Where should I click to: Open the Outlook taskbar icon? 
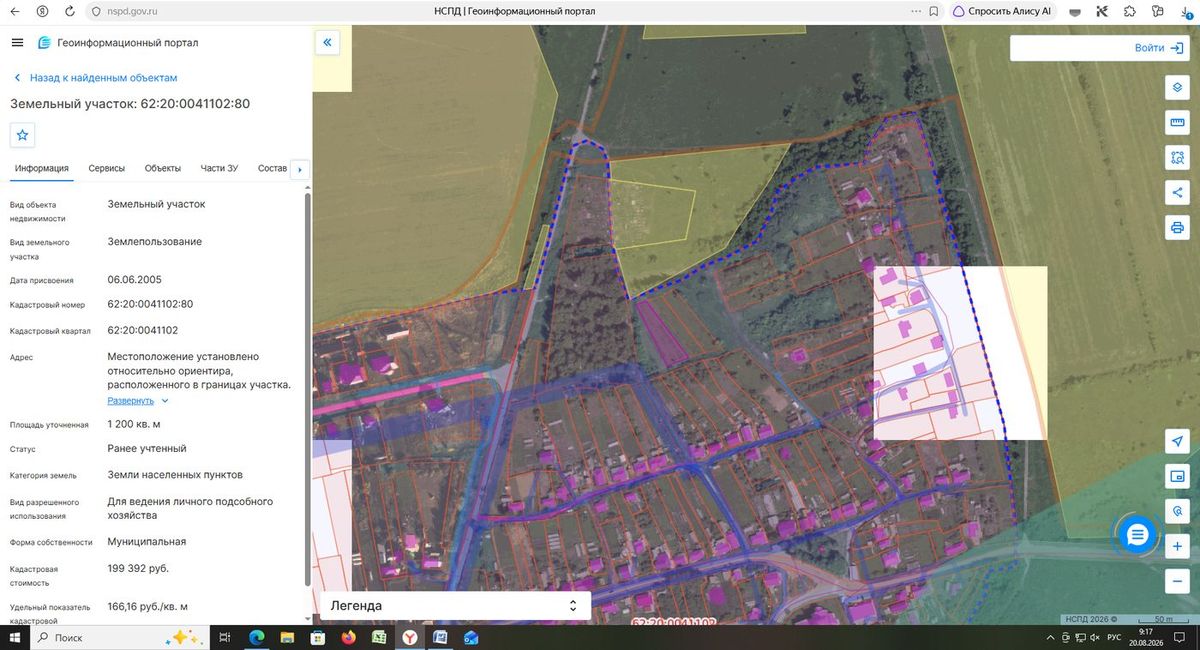point(471,637)
